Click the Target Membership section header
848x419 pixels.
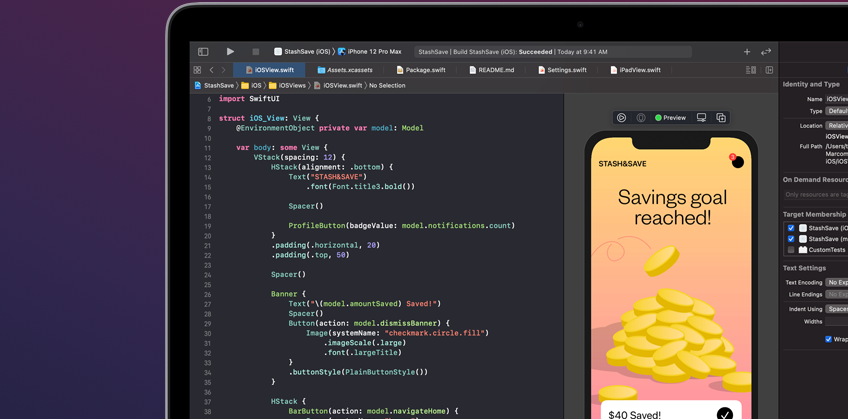click(814, 215)
